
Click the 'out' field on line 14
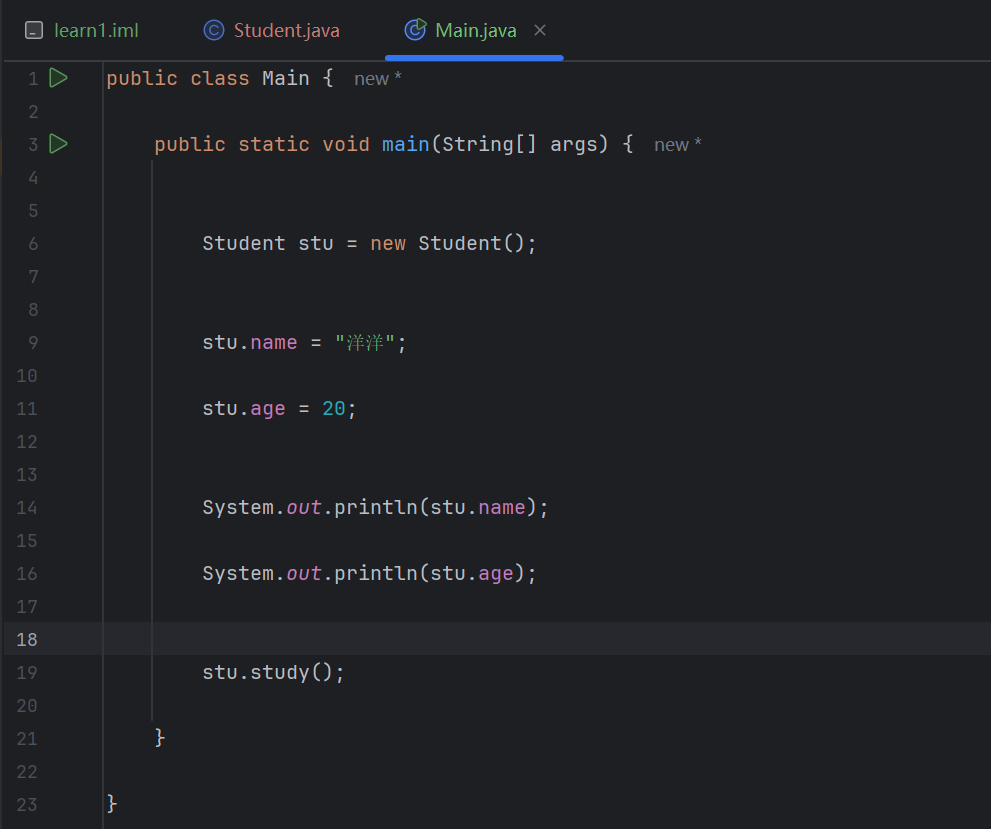303,507
